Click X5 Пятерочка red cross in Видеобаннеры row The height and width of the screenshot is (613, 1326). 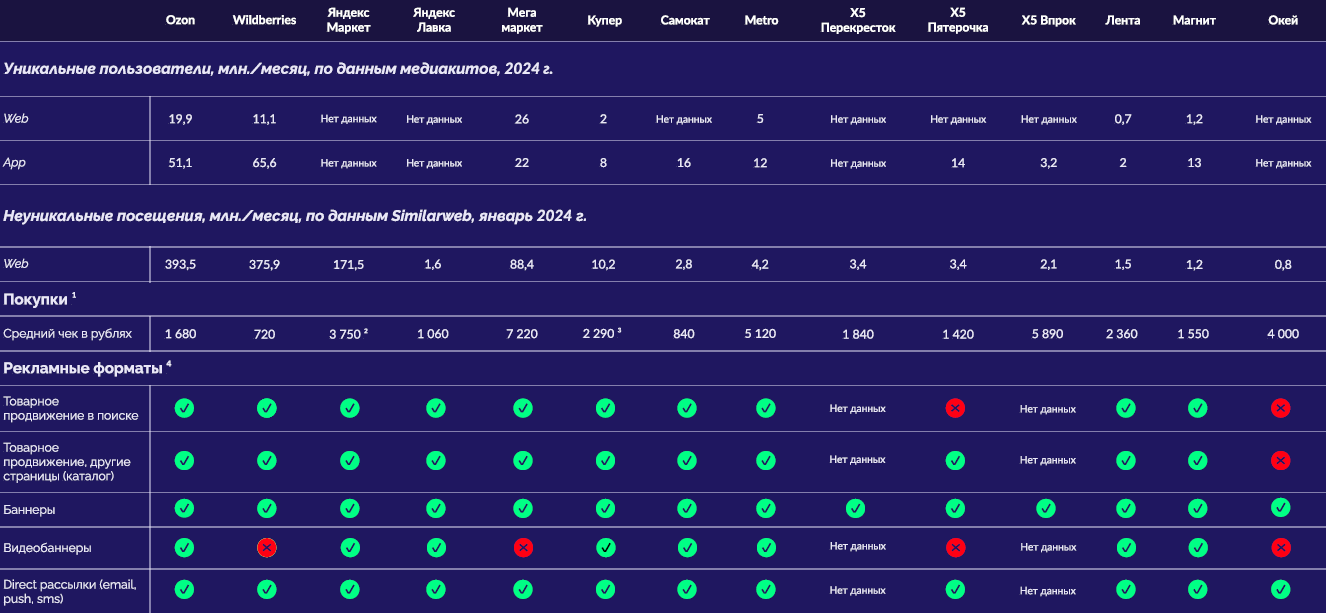(x=956, y=547)
